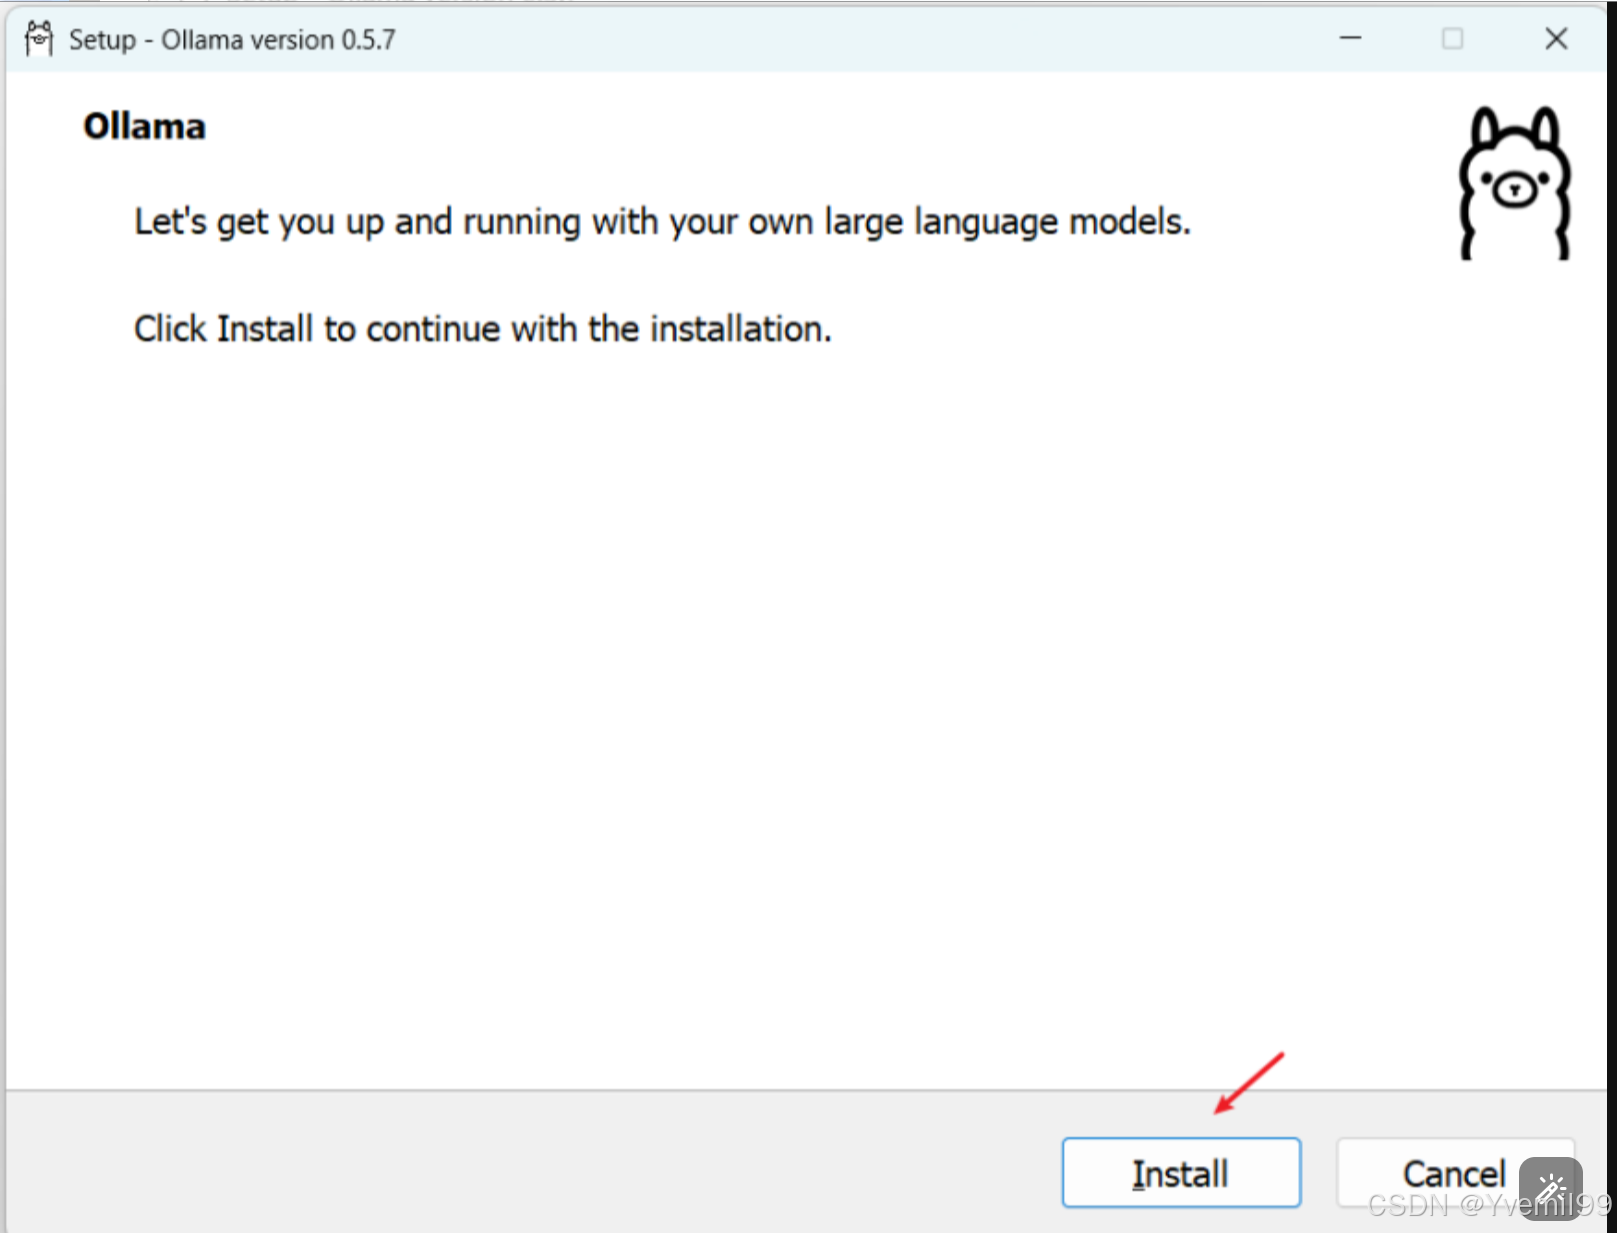Click the Install button
This screenshot has width=1617, height=1233.
(1181, 1172)
